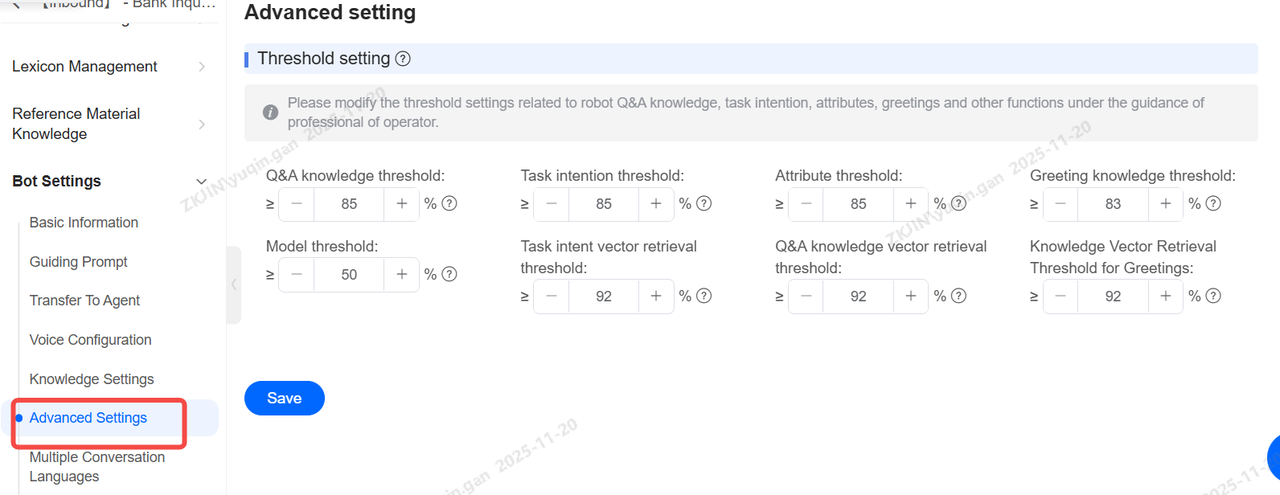
Task: Click help icon for Q&A knowledge vector retrieval
Action: click(x=959, y=296)
